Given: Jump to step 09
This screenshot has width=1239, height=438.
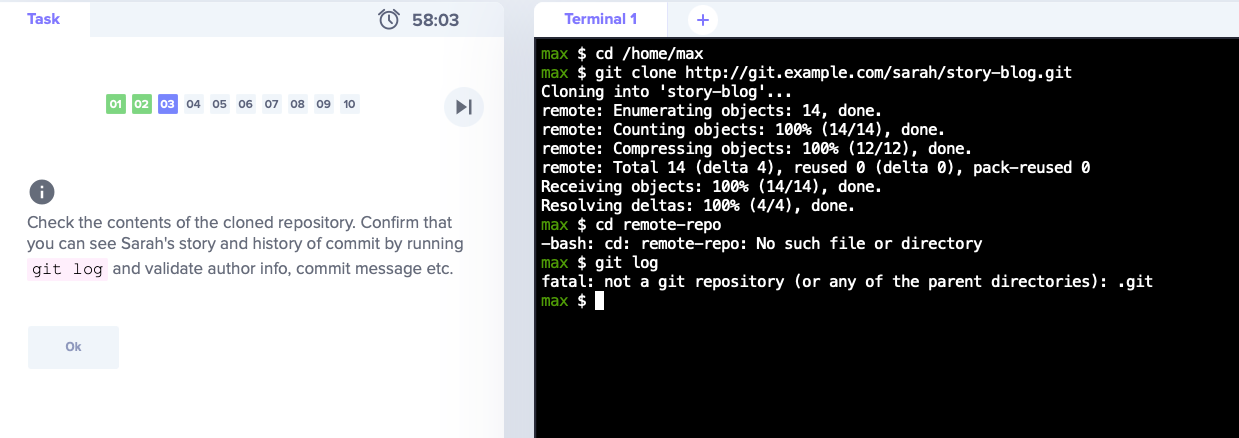Looking at the screenshot, I should pyautogui.click(x=323, y=104).
